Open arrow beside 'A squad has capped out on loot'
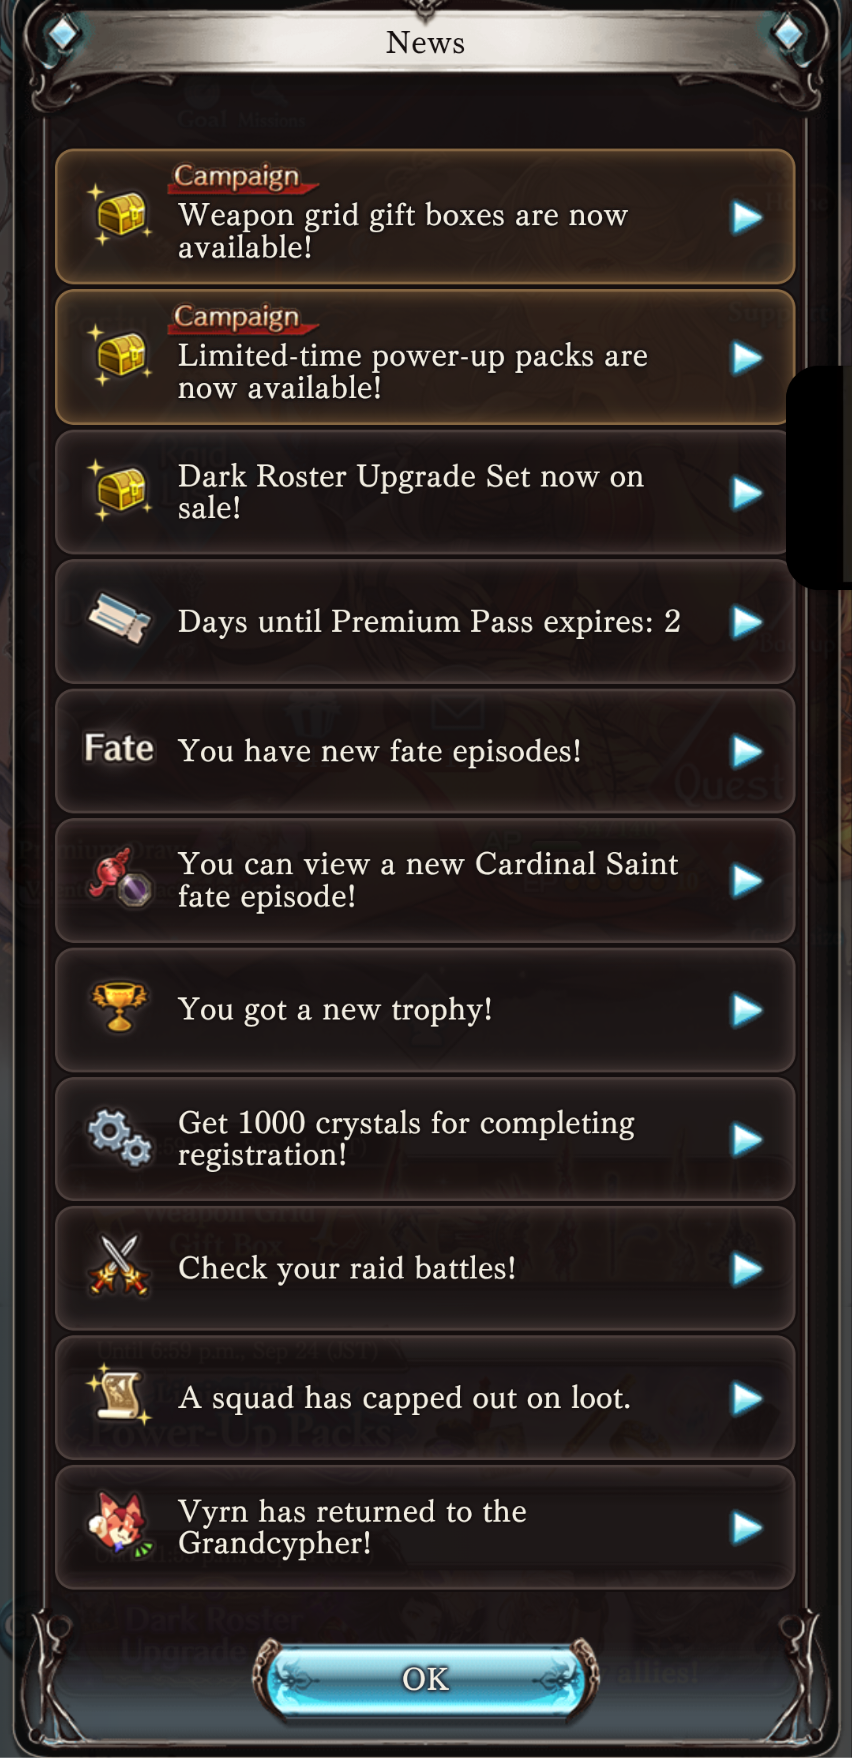The image size is (853, 1758). point(747,1398)
